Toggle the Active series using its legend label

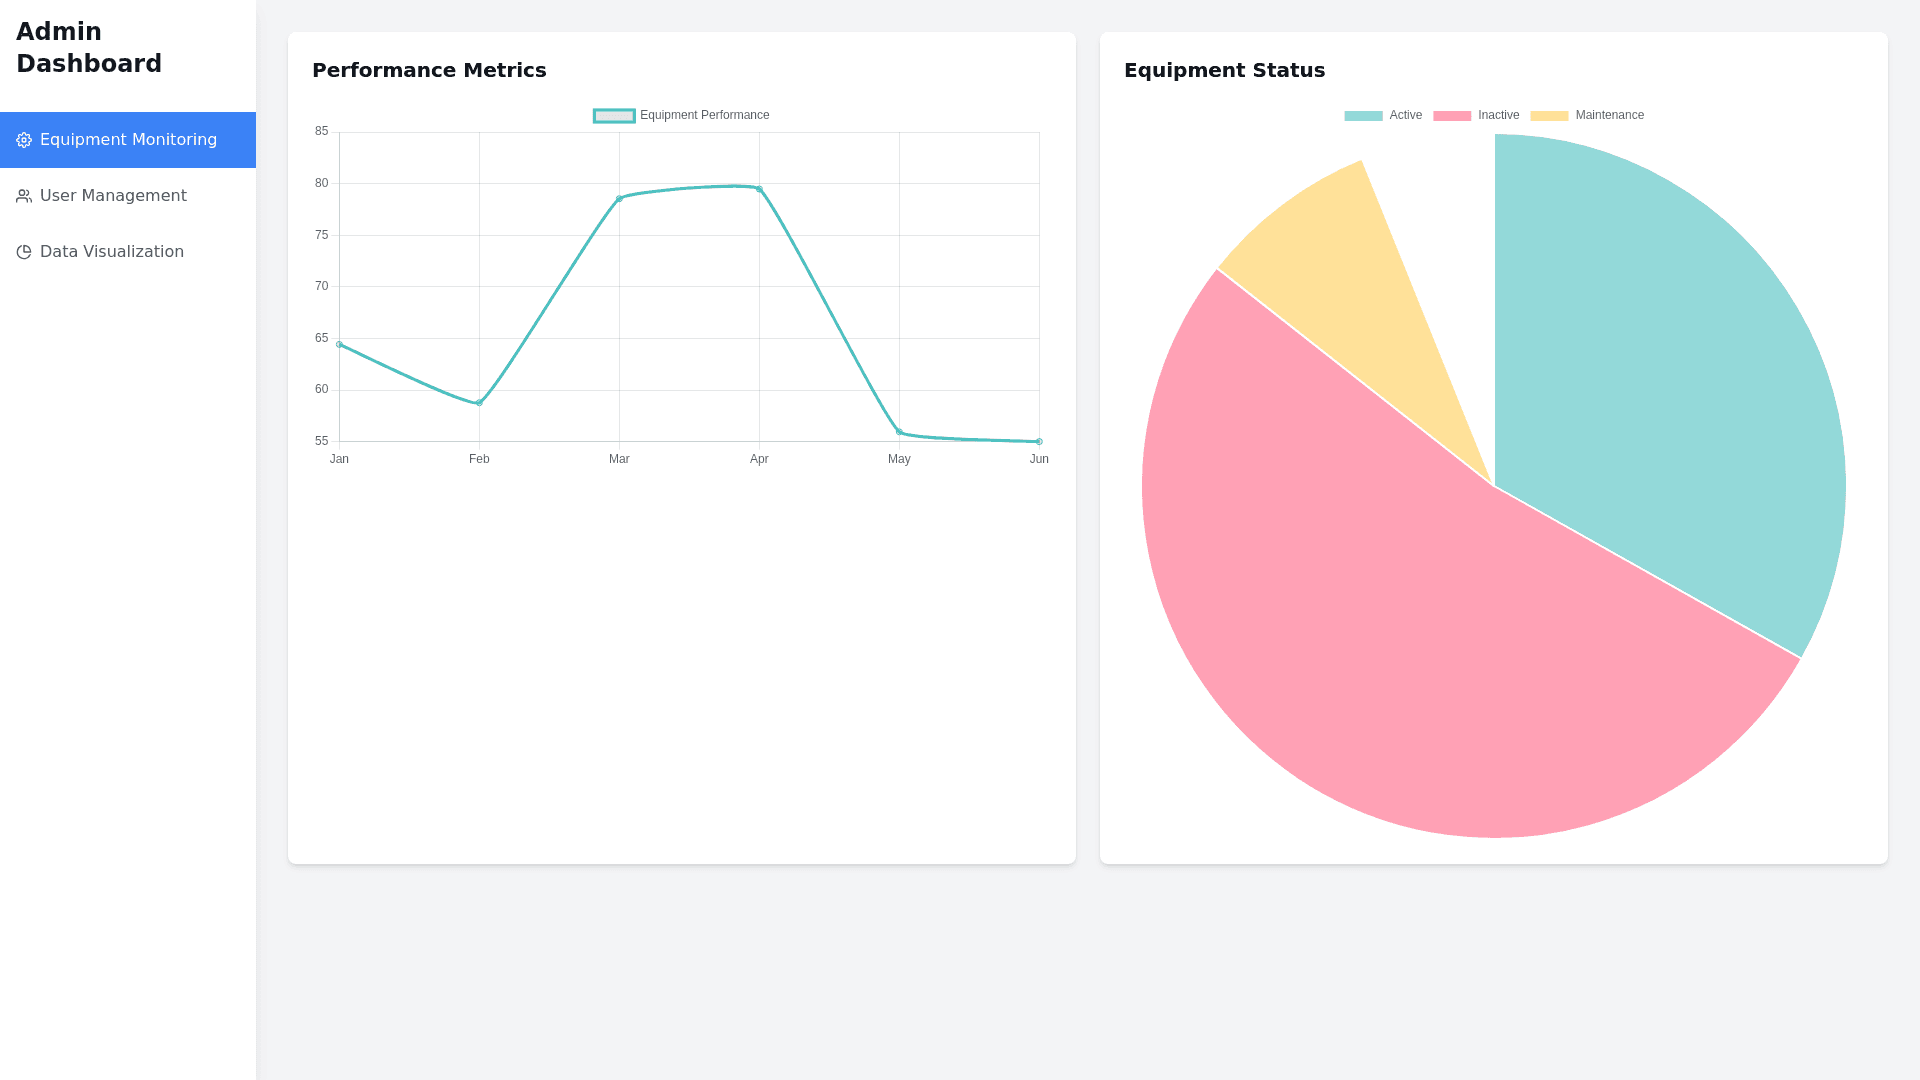[x=1404, y=115]
